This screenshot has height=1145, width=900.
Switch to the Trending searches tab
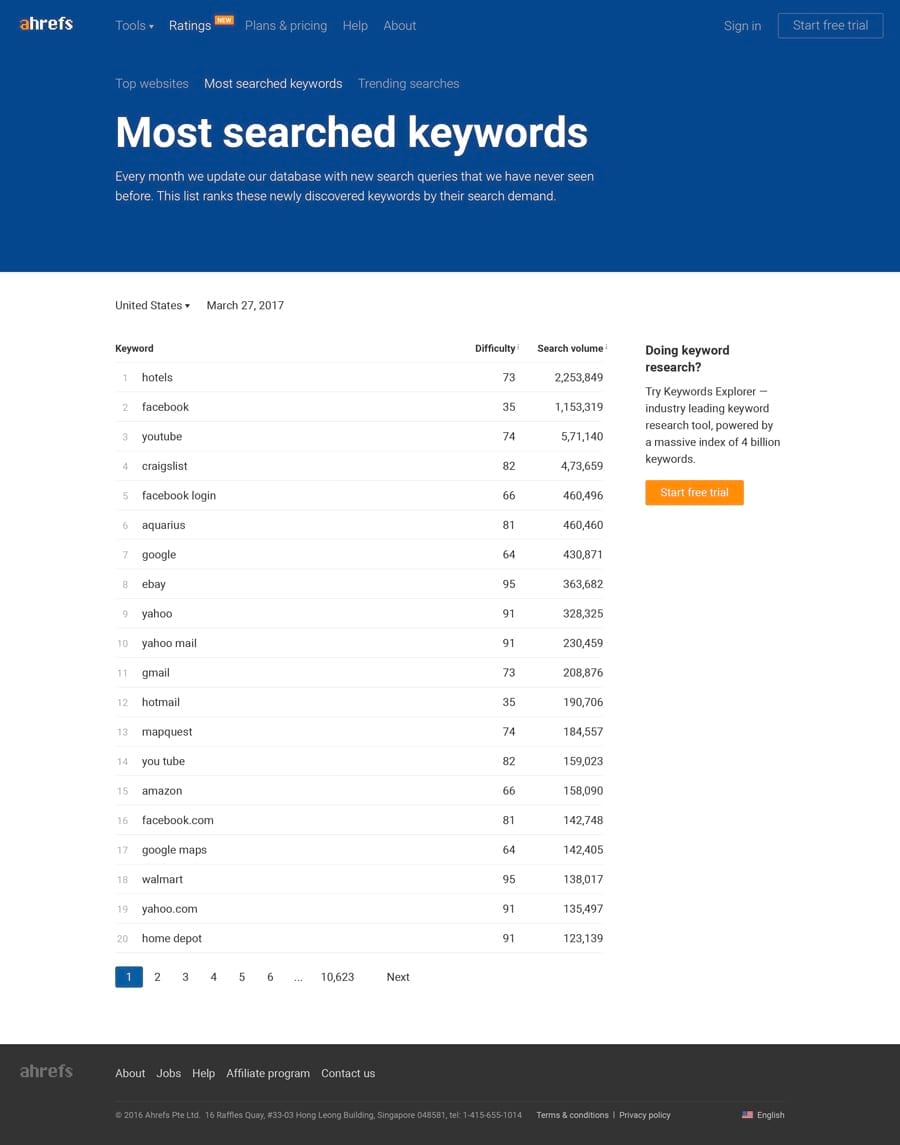pyautogui.click(x=408, y=83)
